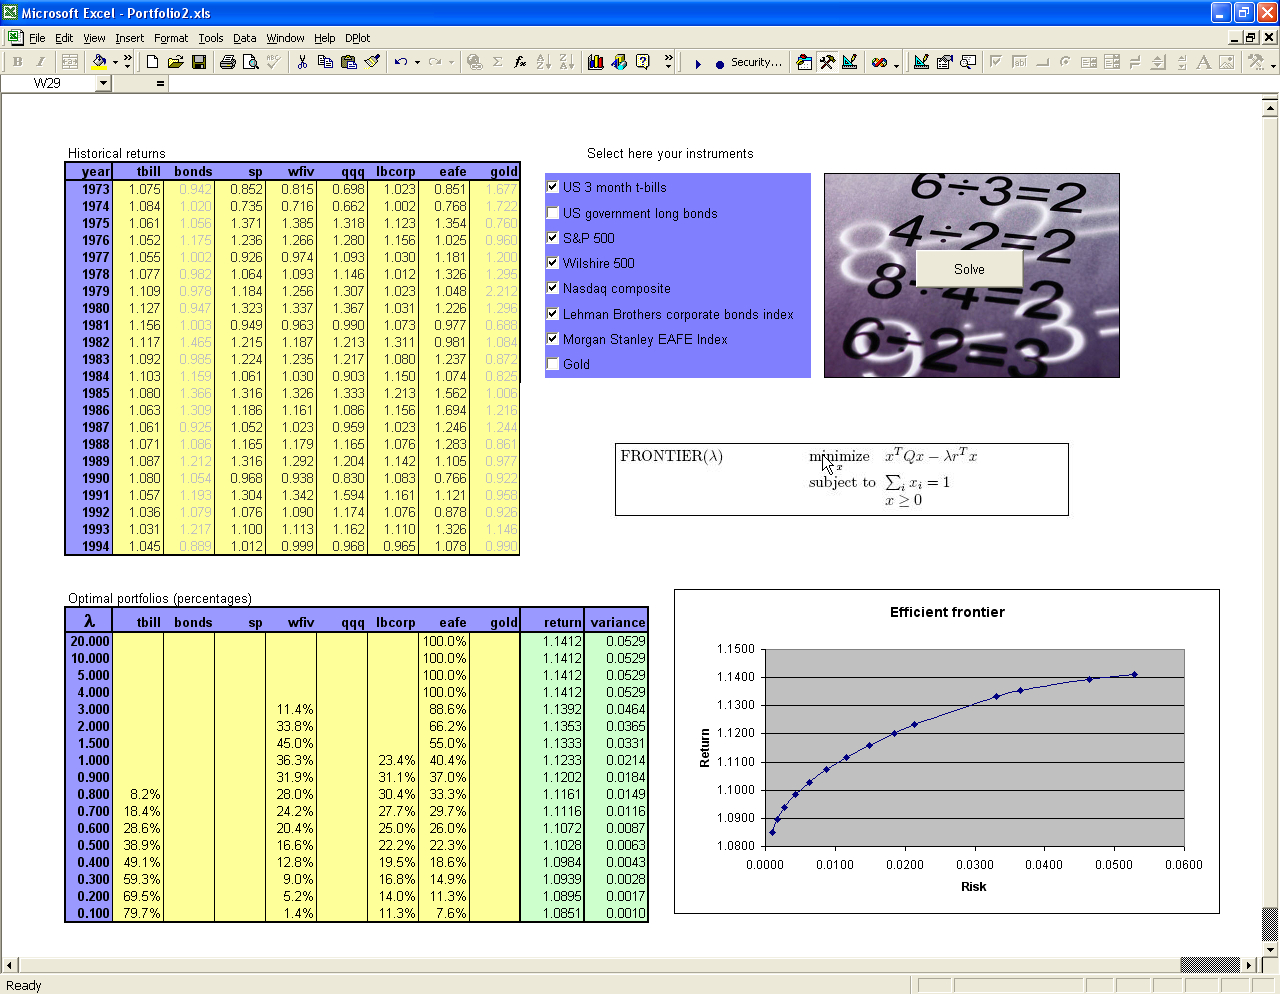Open the Fill Color dropdown arrow

(115, 62)
